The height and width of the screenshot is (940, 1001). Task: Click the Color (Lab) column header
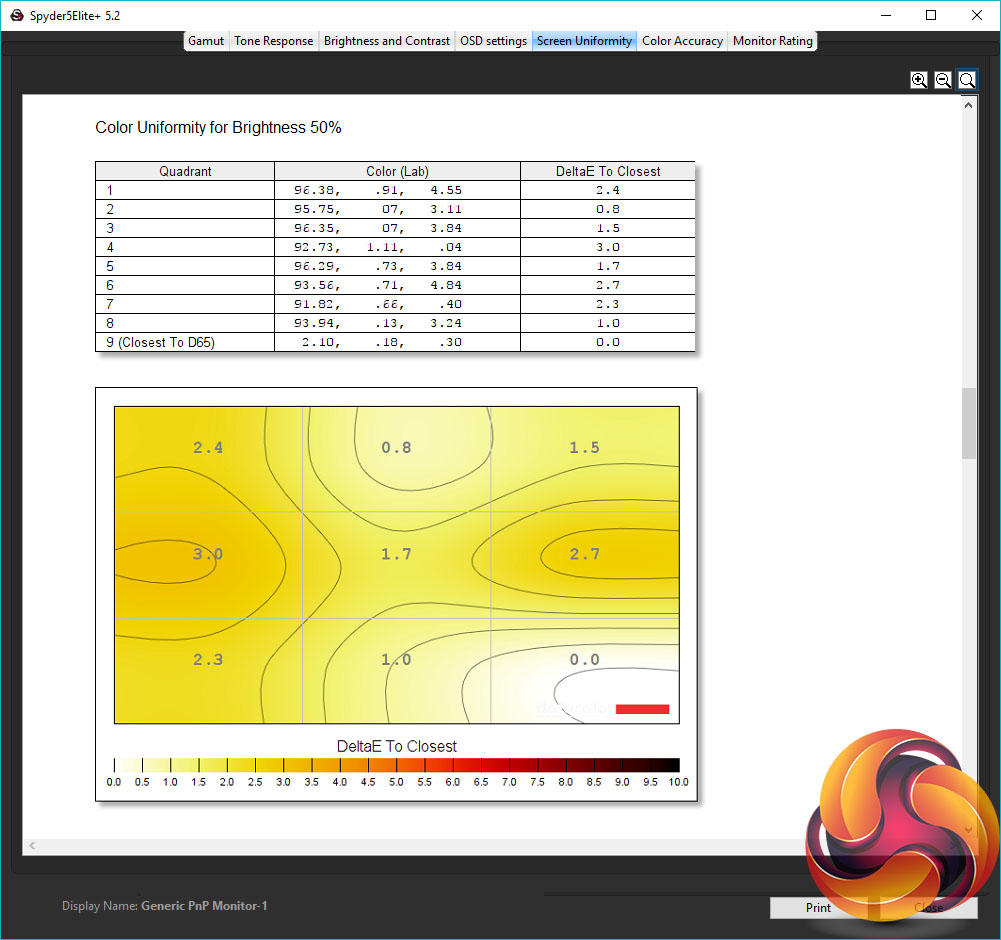pos(397,171)
